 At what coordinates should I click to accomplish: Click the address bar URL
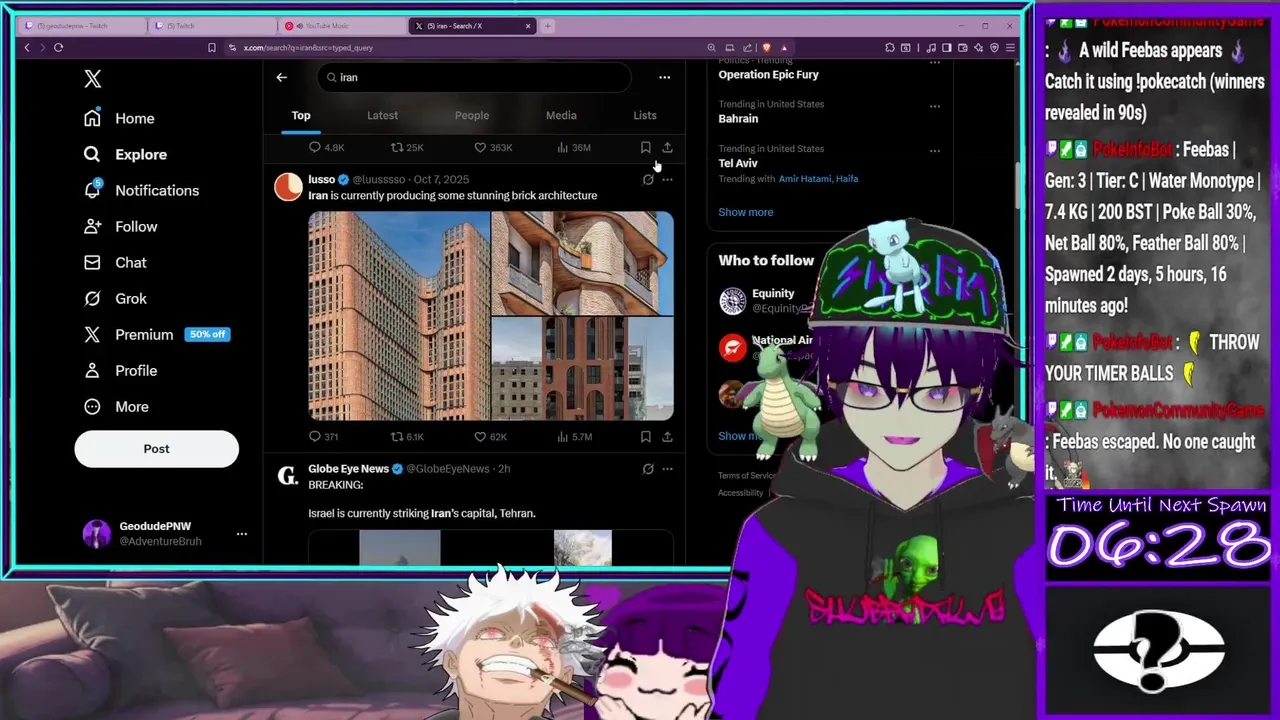tap(308, 47)
